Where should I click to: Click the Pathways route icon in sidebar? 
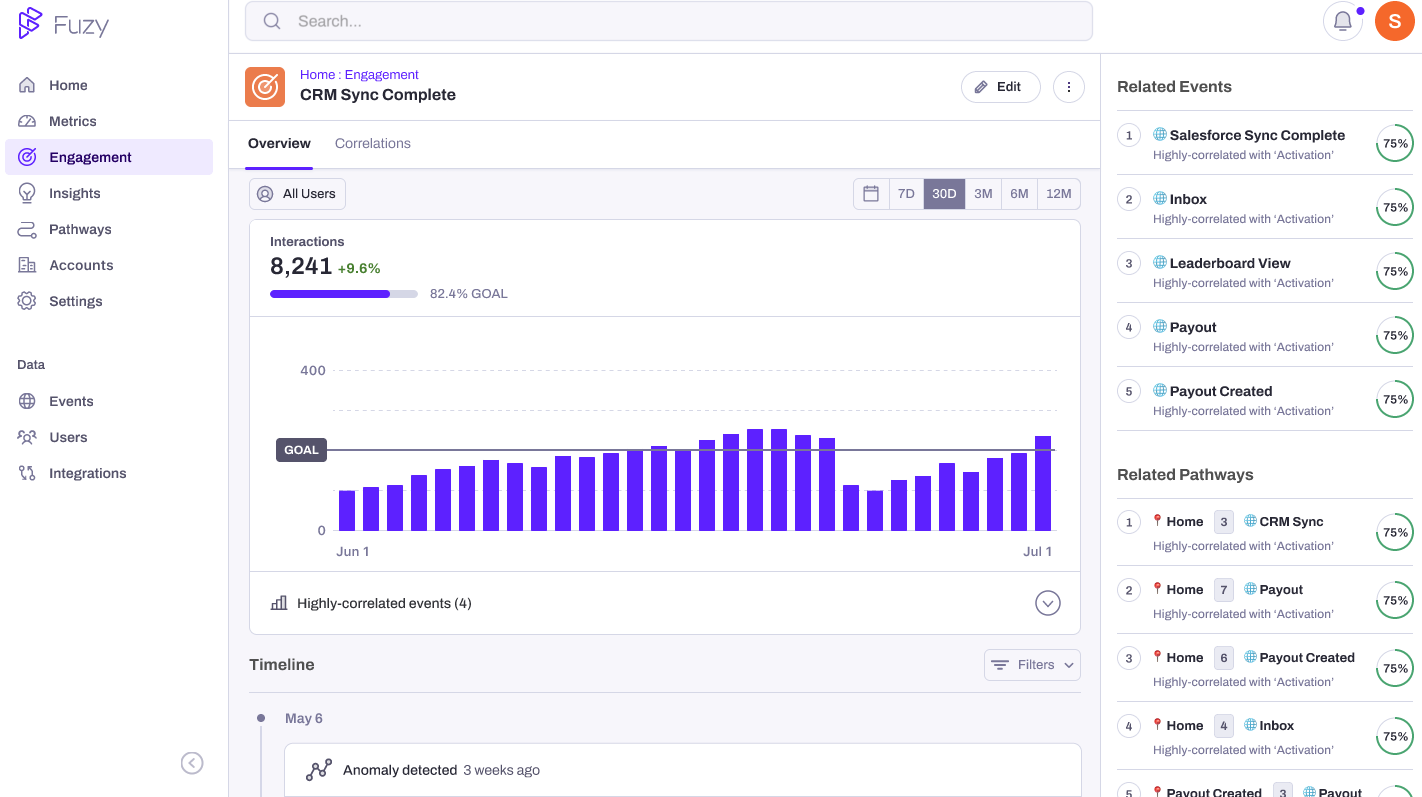point(27,229)
